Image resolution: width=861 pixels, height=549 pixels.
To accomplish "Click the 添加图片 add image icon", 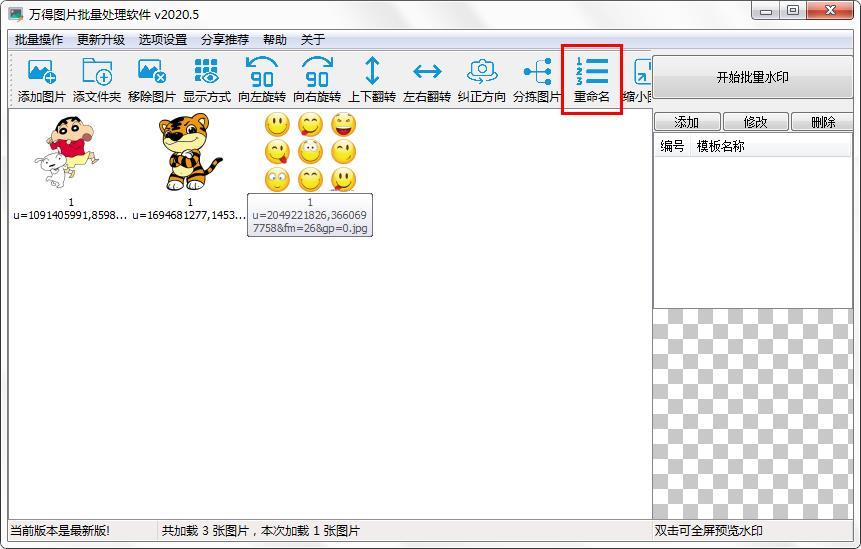I will 42,80.
